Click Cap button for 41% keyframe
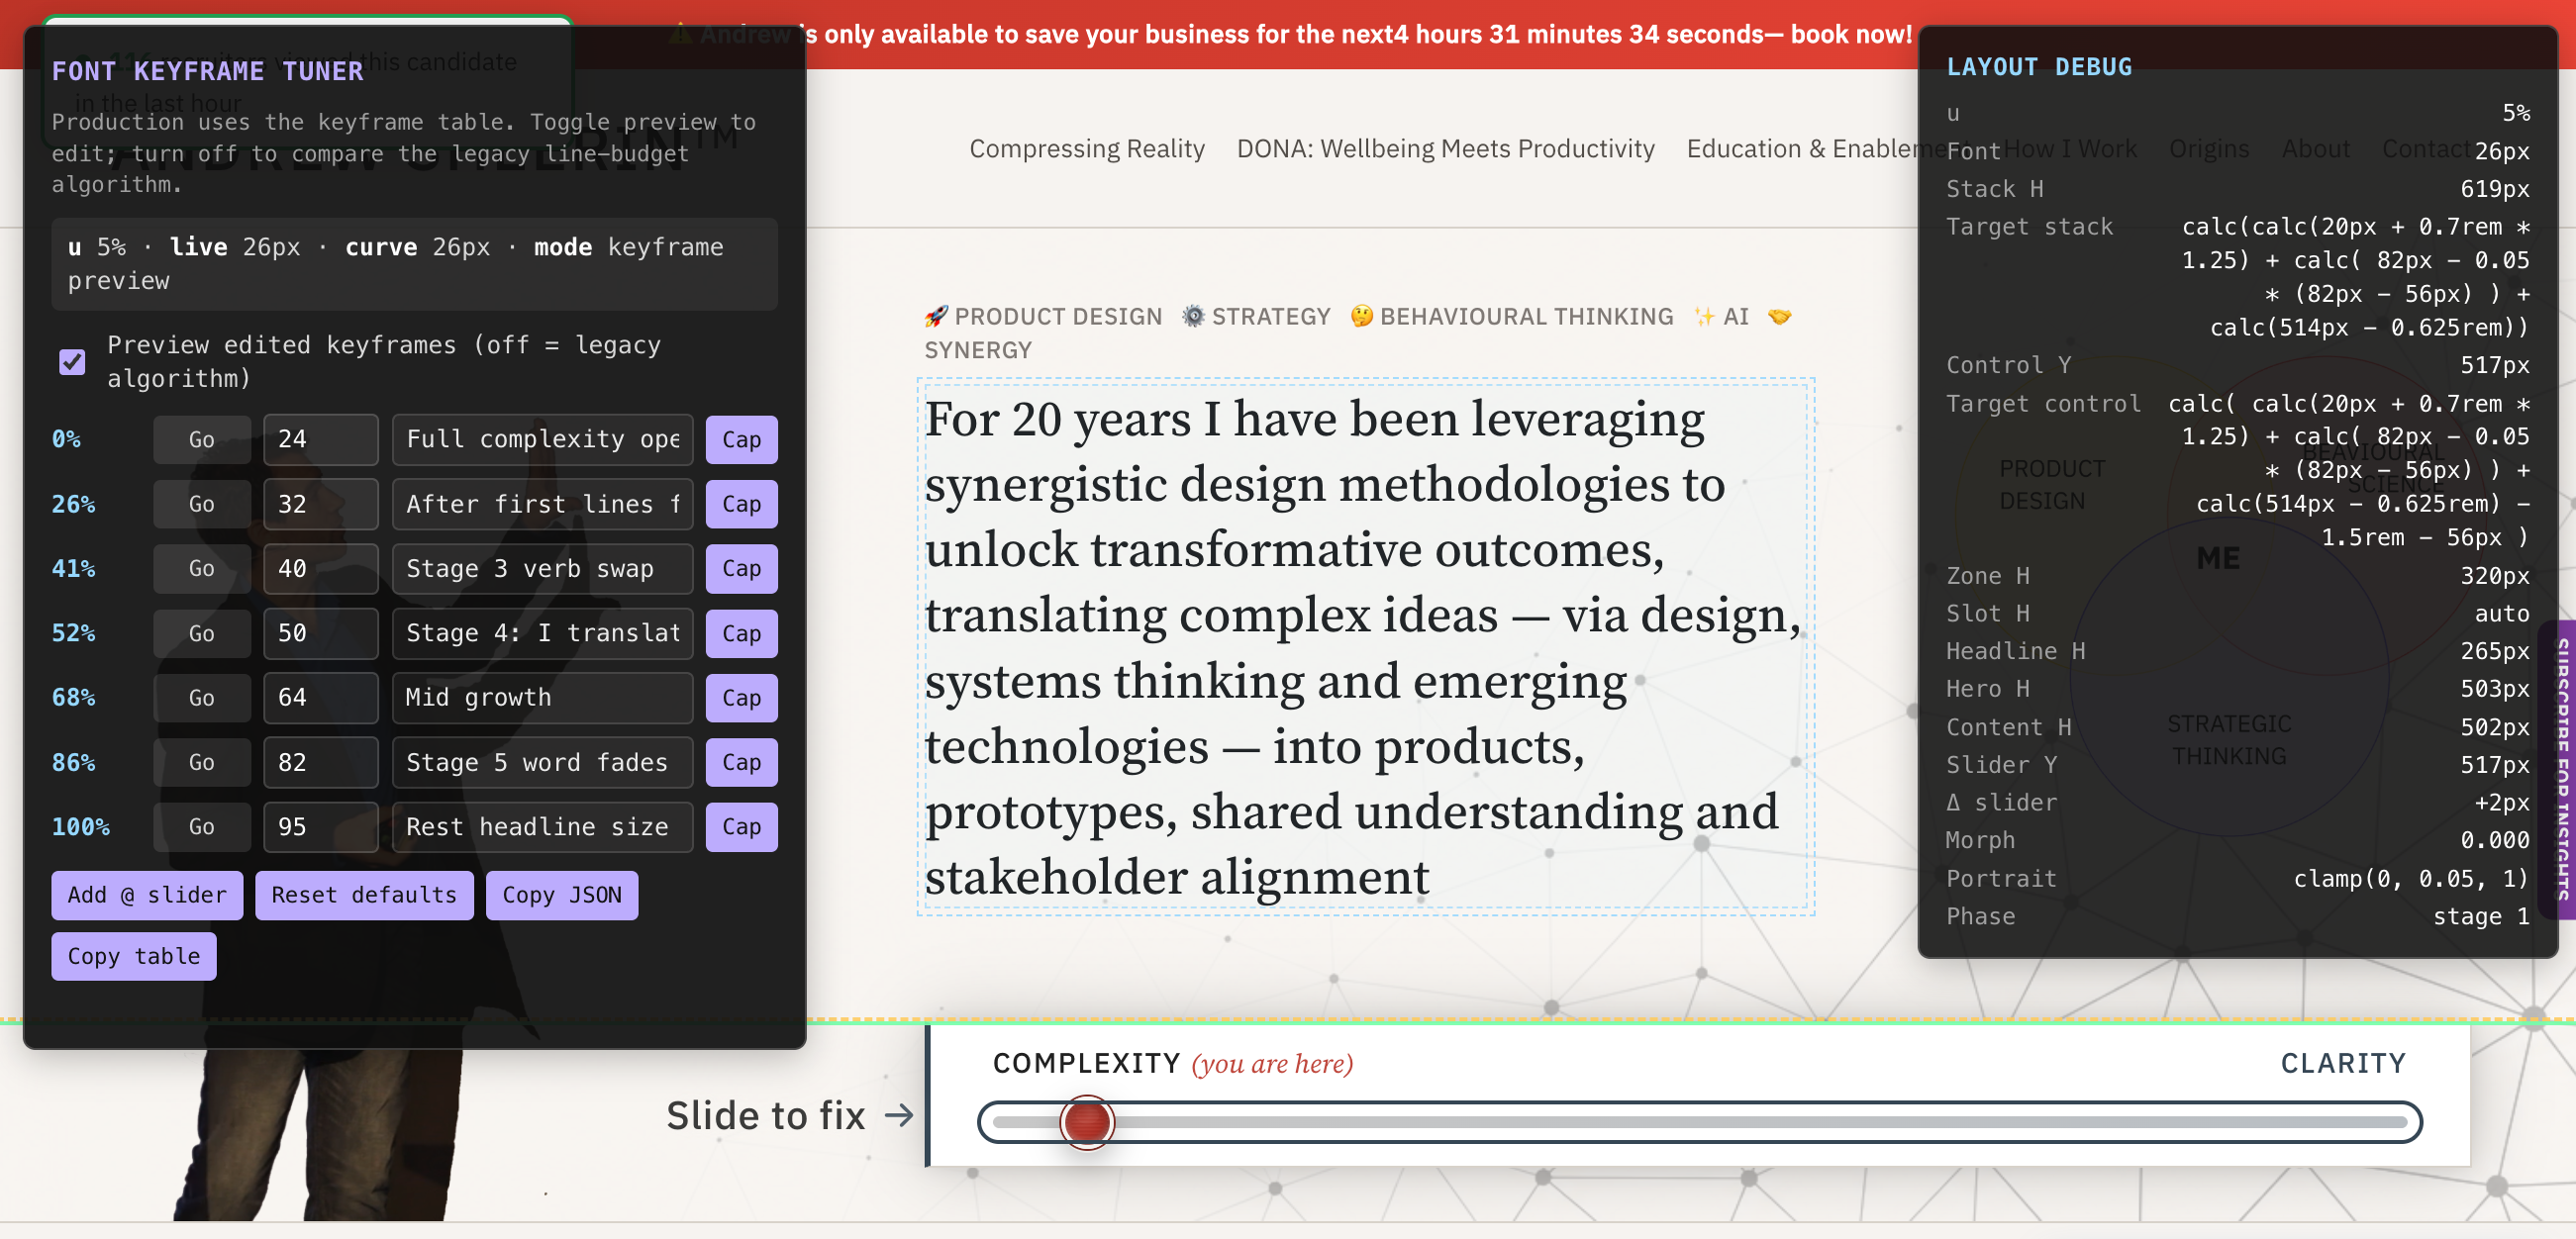This screenshot has height=1239, width=2576. pos(741,568)
